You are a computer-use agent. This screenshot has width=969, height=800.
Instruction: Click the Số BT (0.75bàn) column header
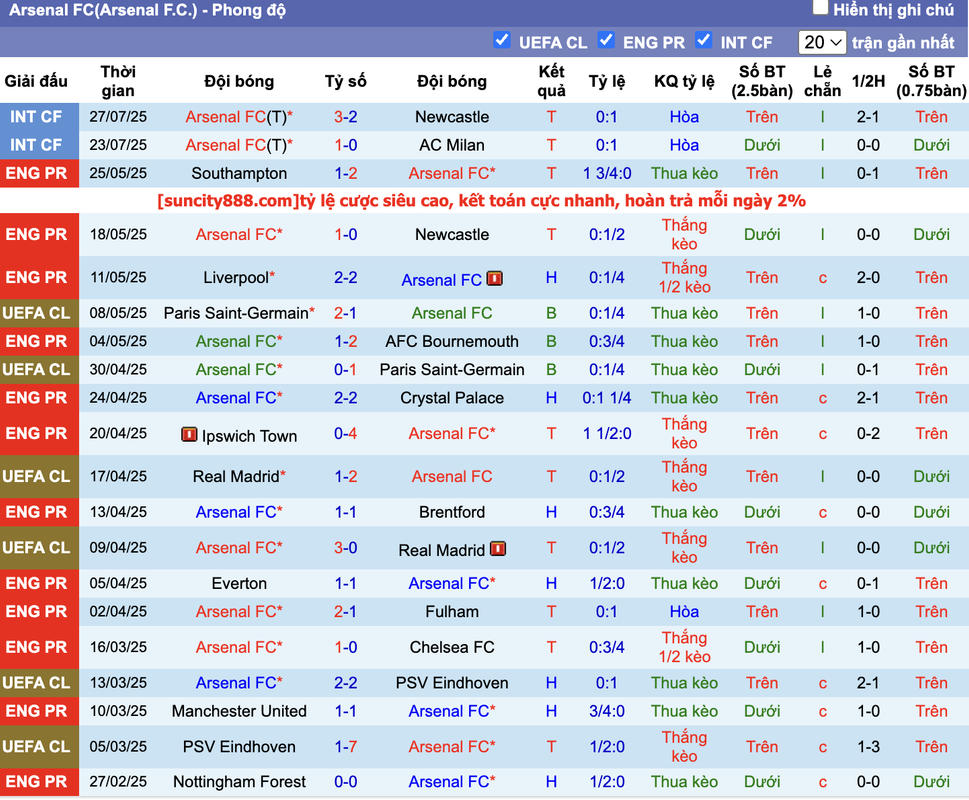931,81
